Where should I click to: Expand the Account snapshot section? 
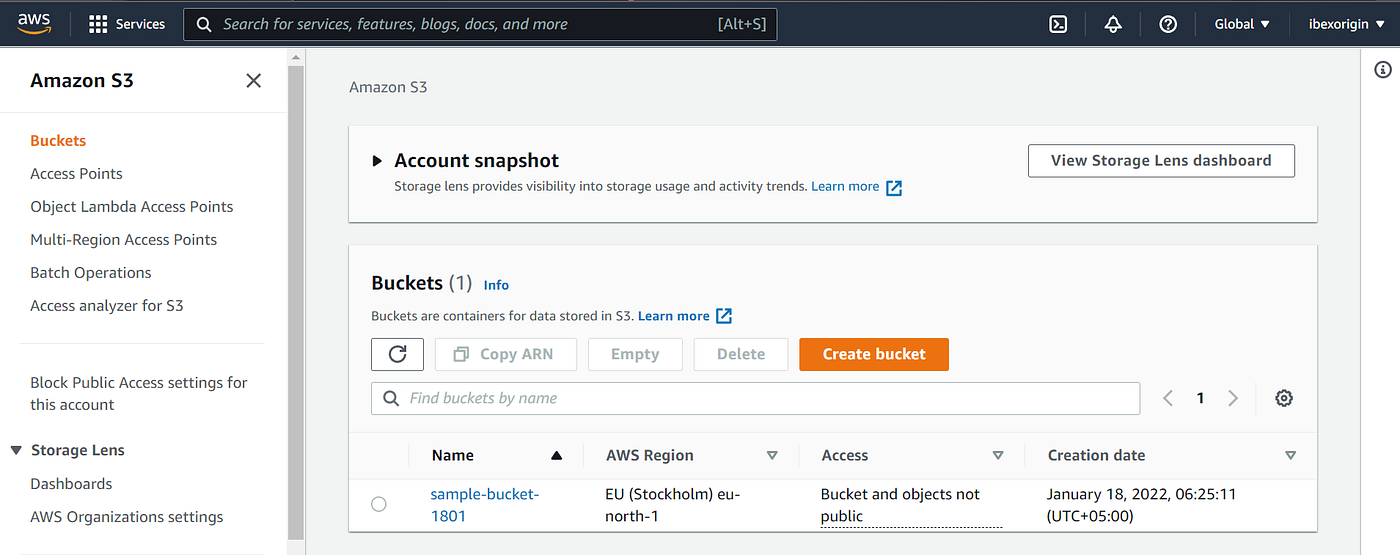[x=377, y=161]
